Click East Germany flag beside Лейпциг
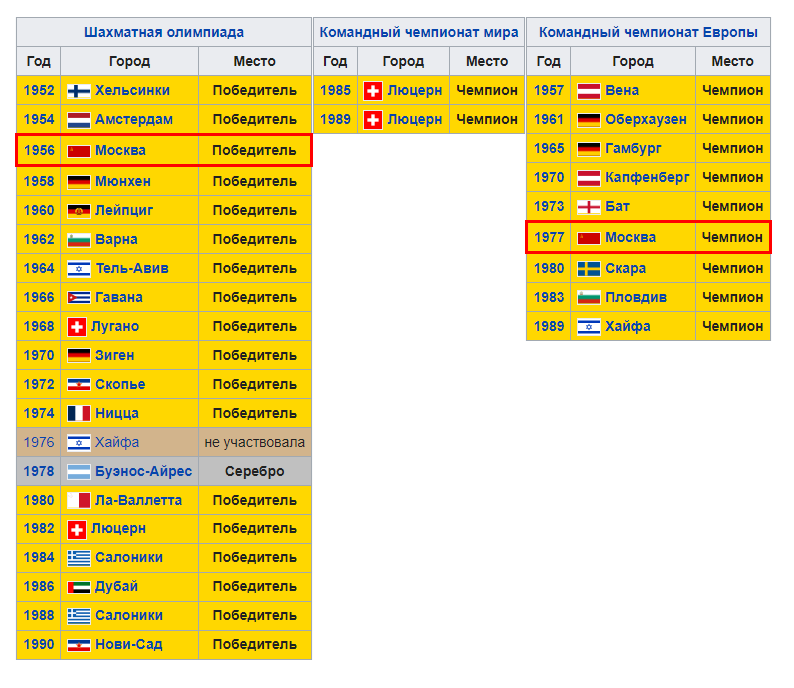The height and width of the screenshot is (688, 794). tap(79, 211)
